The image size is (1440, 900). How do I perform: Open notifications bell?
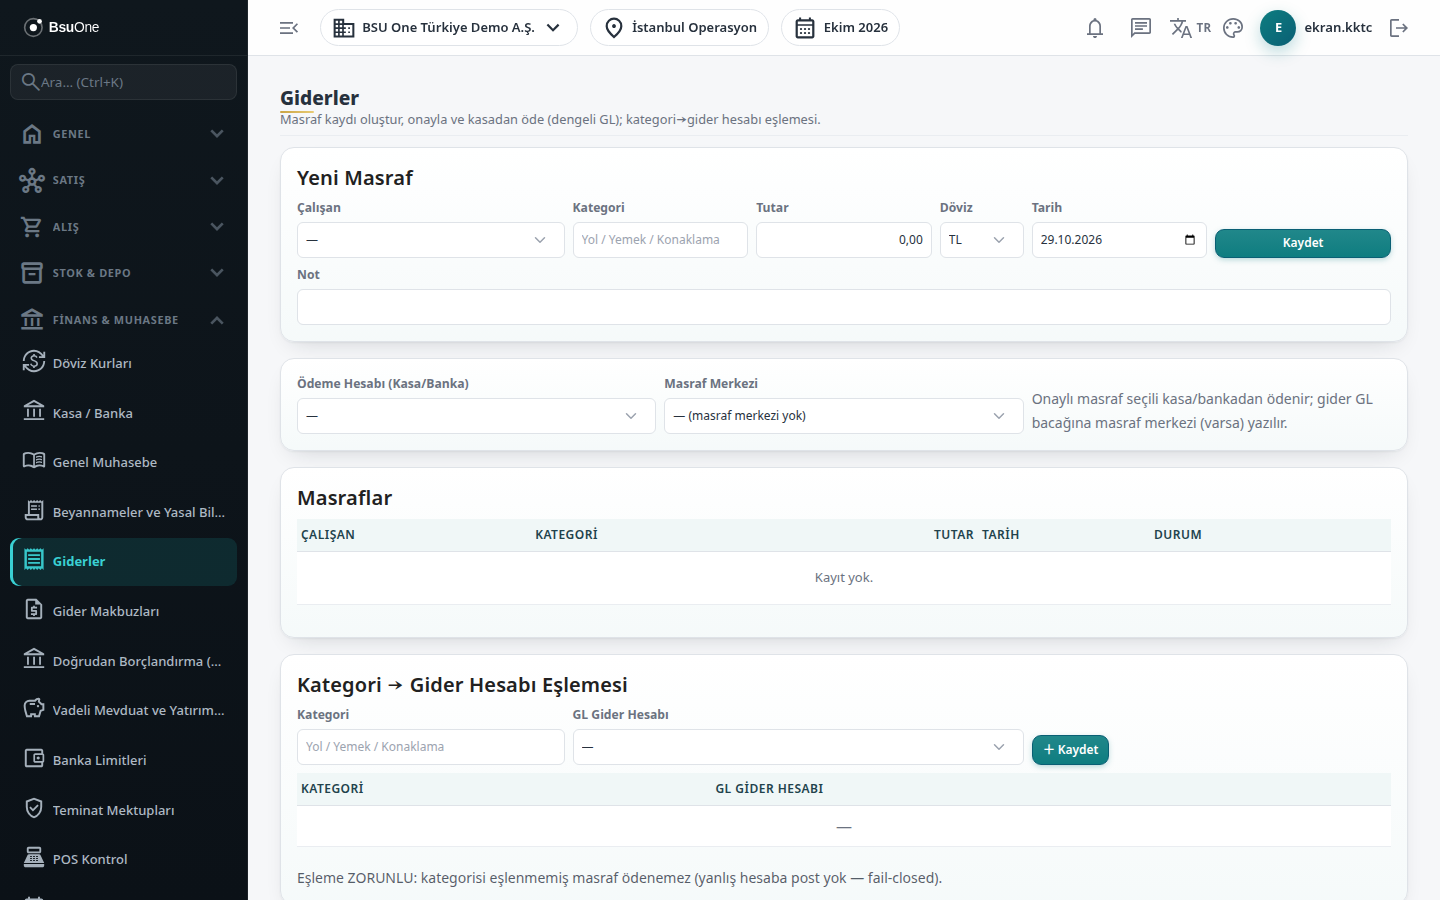pos(1095,28)
